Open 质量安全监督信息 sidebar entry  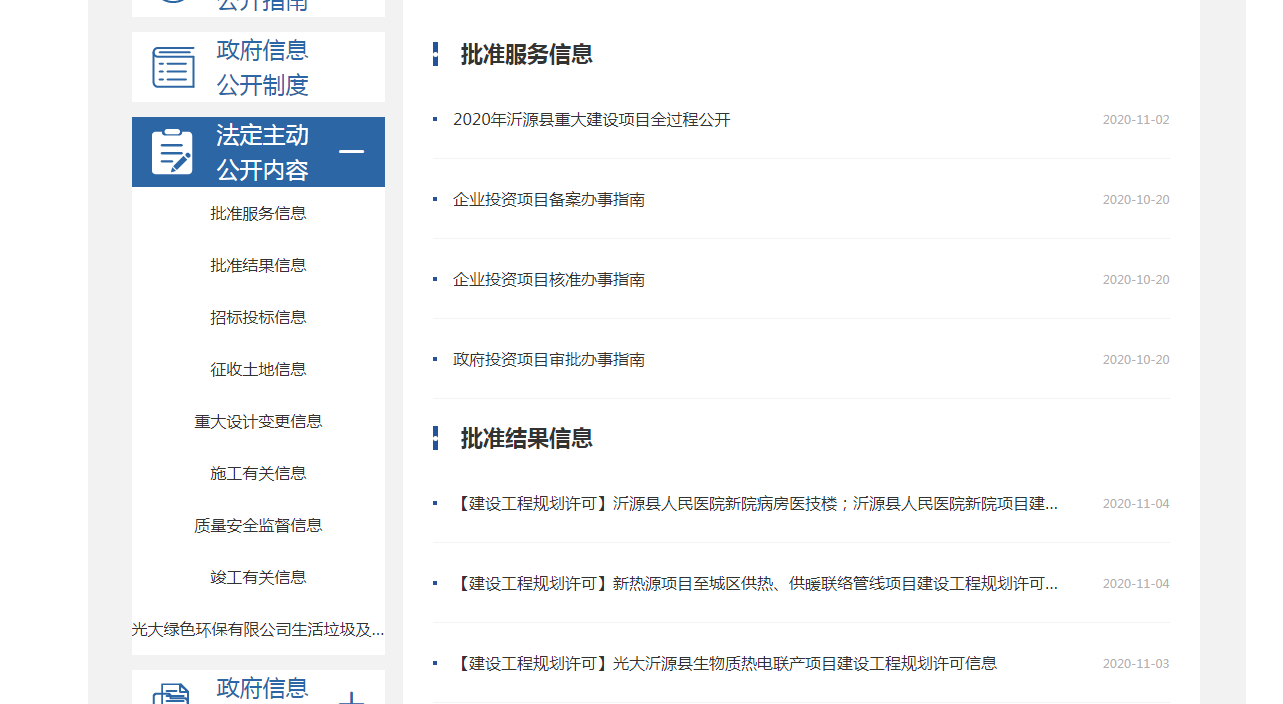[258, 525]
